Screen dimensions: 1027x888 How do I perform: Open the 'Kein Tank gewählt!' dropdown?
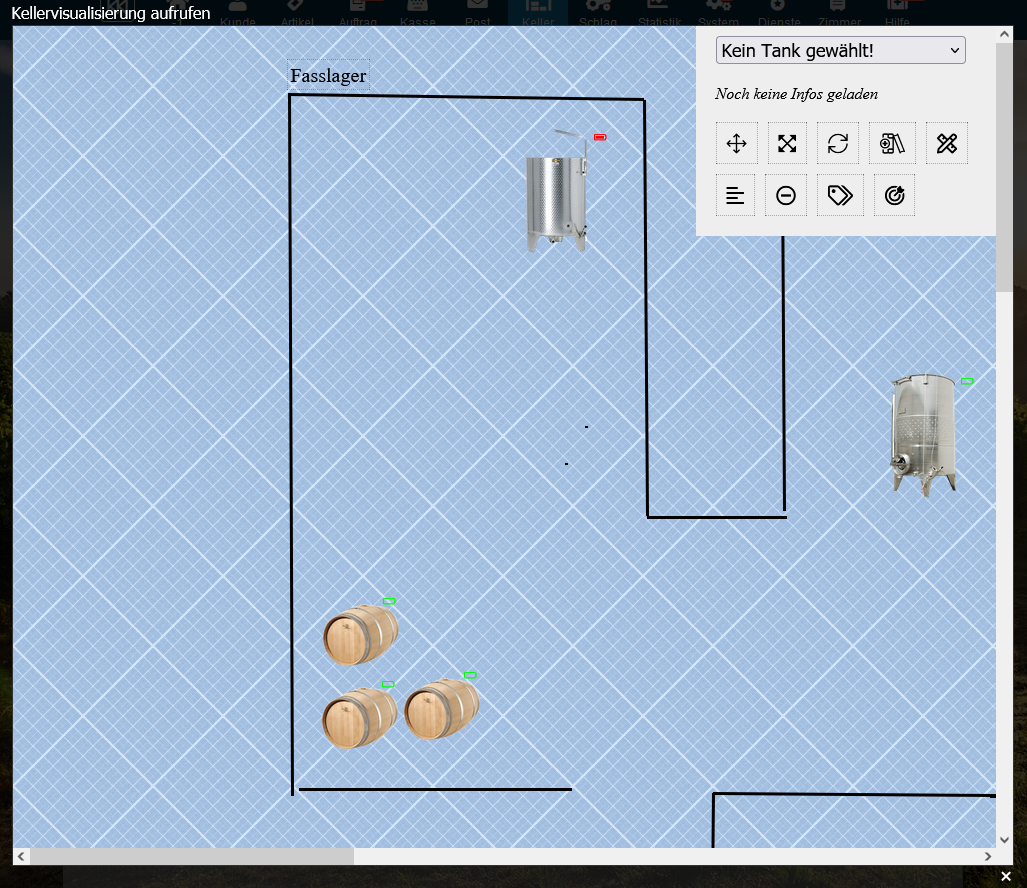(840, 50)
